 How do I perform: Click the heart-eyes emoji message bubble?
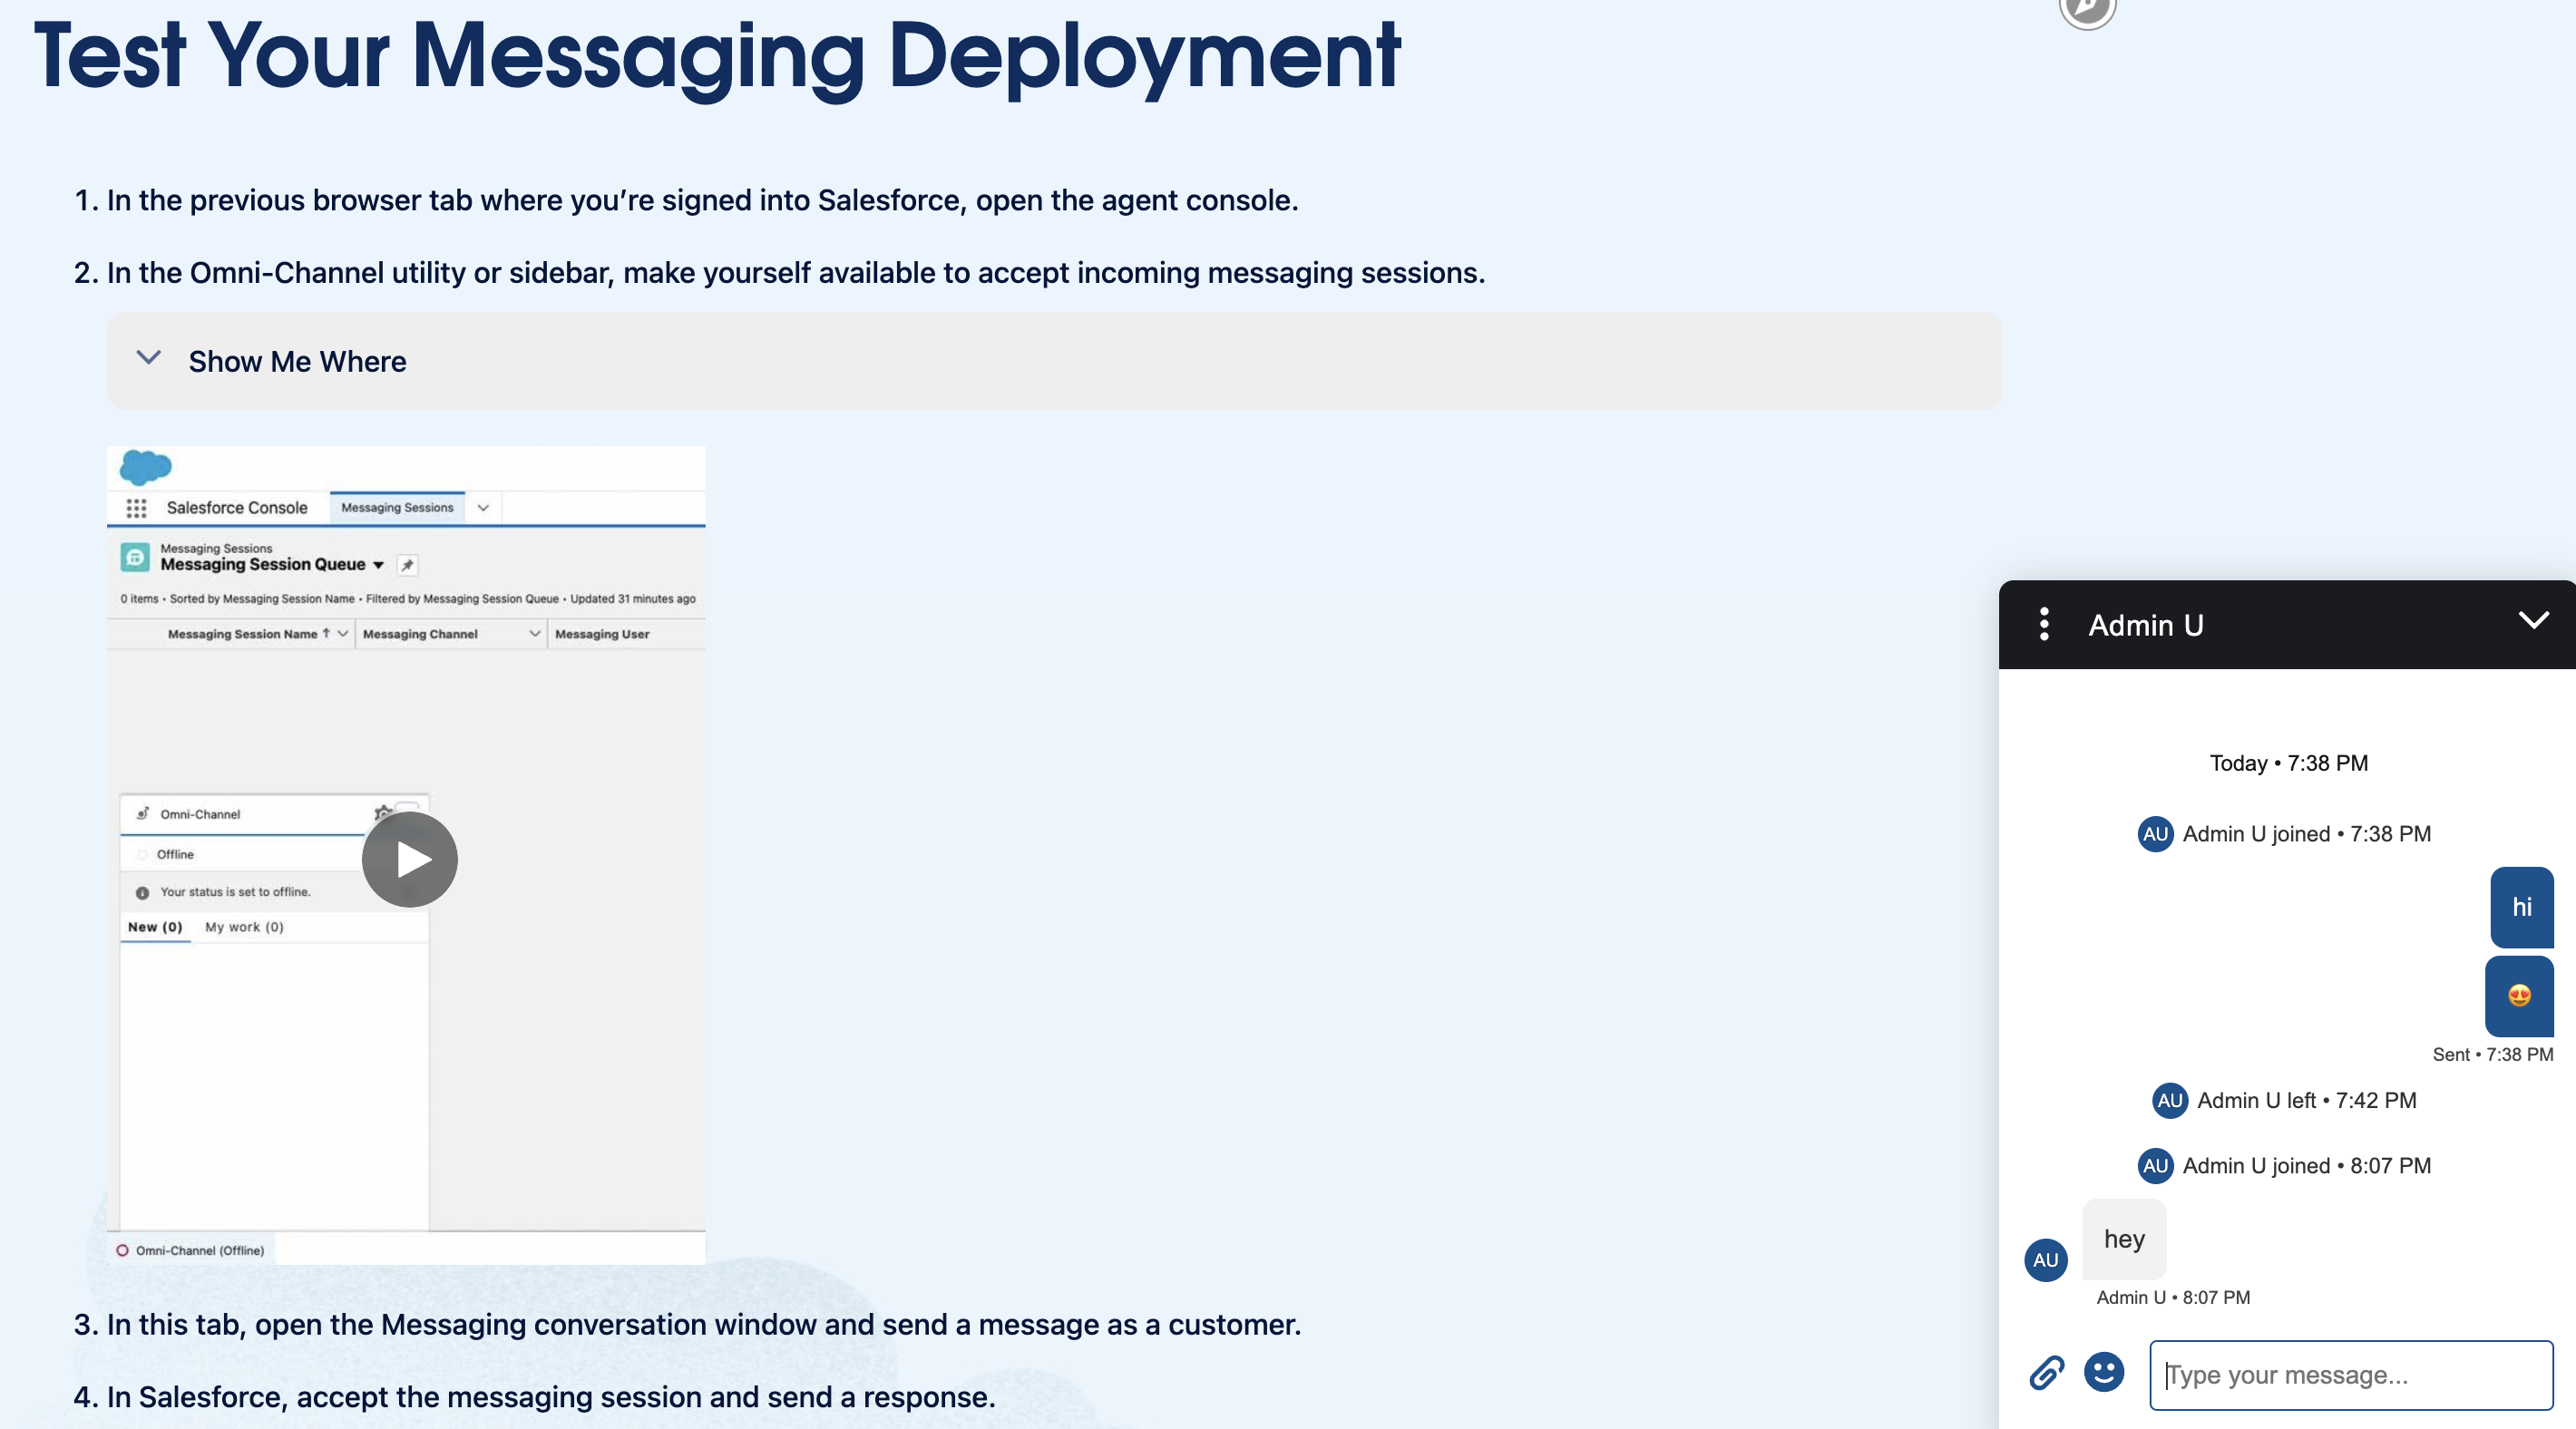click(2518, 996)
